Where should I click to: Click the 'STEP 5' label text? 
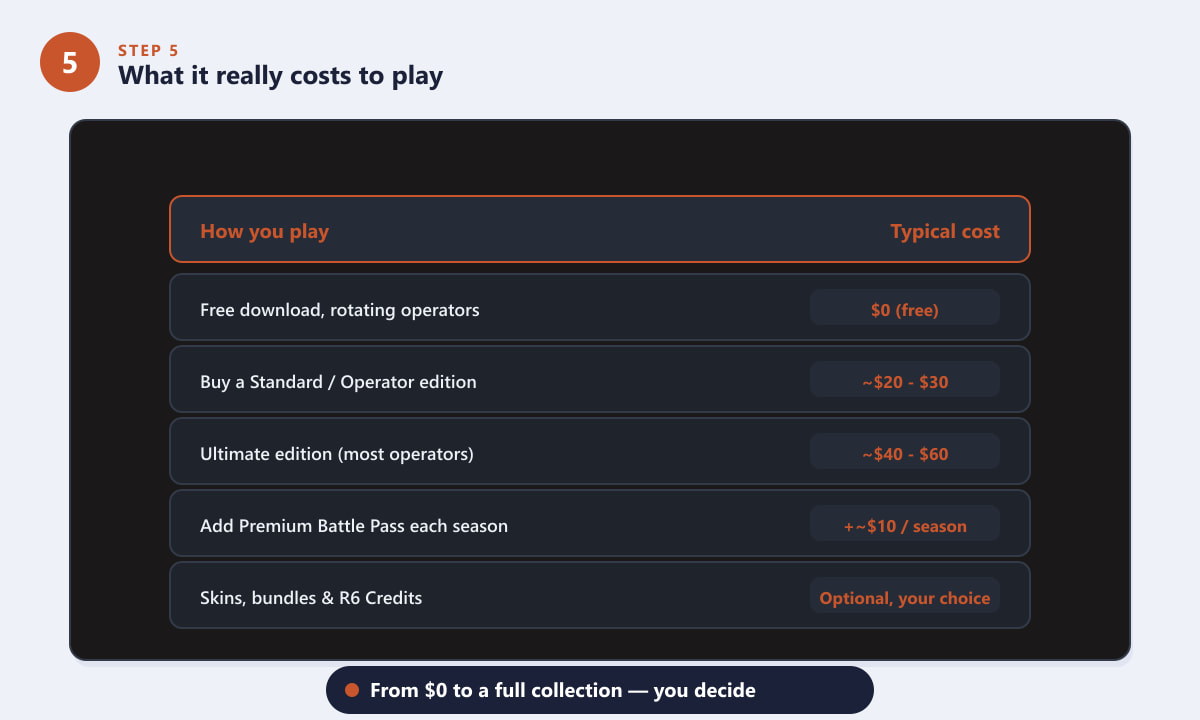149,49
